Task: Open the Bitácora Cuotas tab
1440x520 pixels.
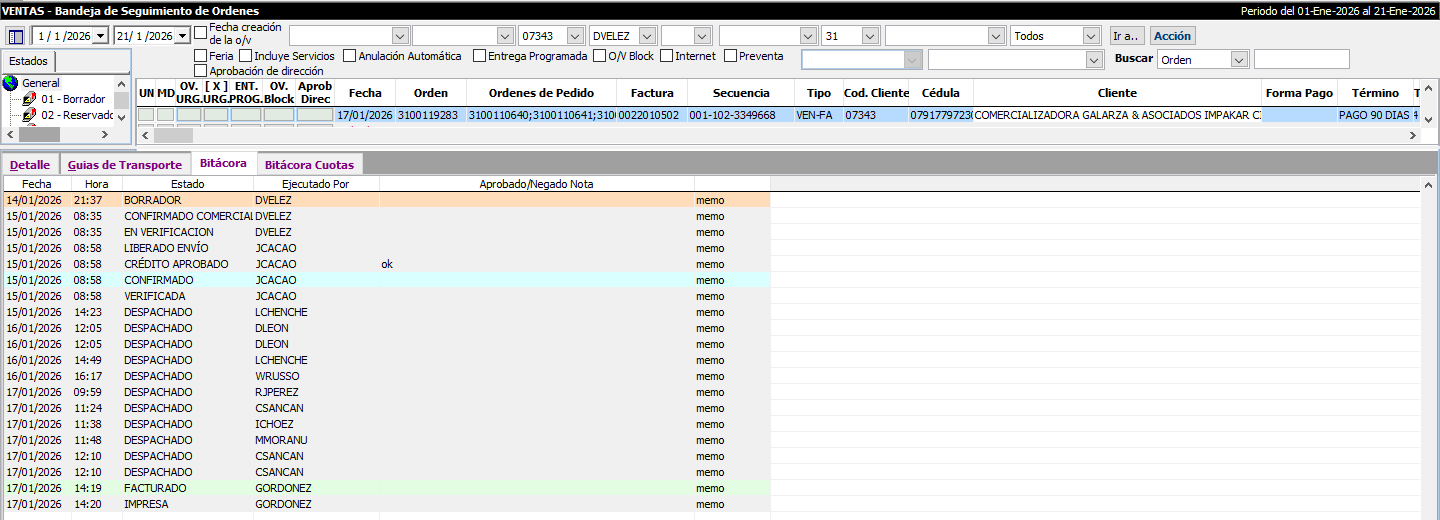Action: 308,165
